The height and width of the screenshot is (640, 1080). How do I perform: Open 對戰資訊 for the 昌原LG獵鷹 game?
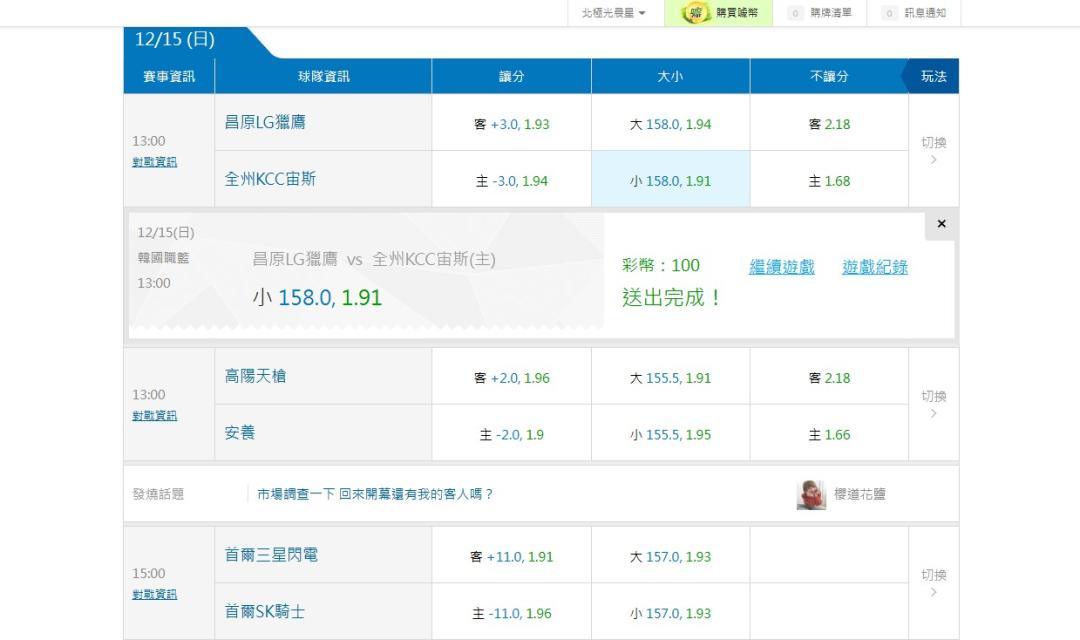(154, 162)
